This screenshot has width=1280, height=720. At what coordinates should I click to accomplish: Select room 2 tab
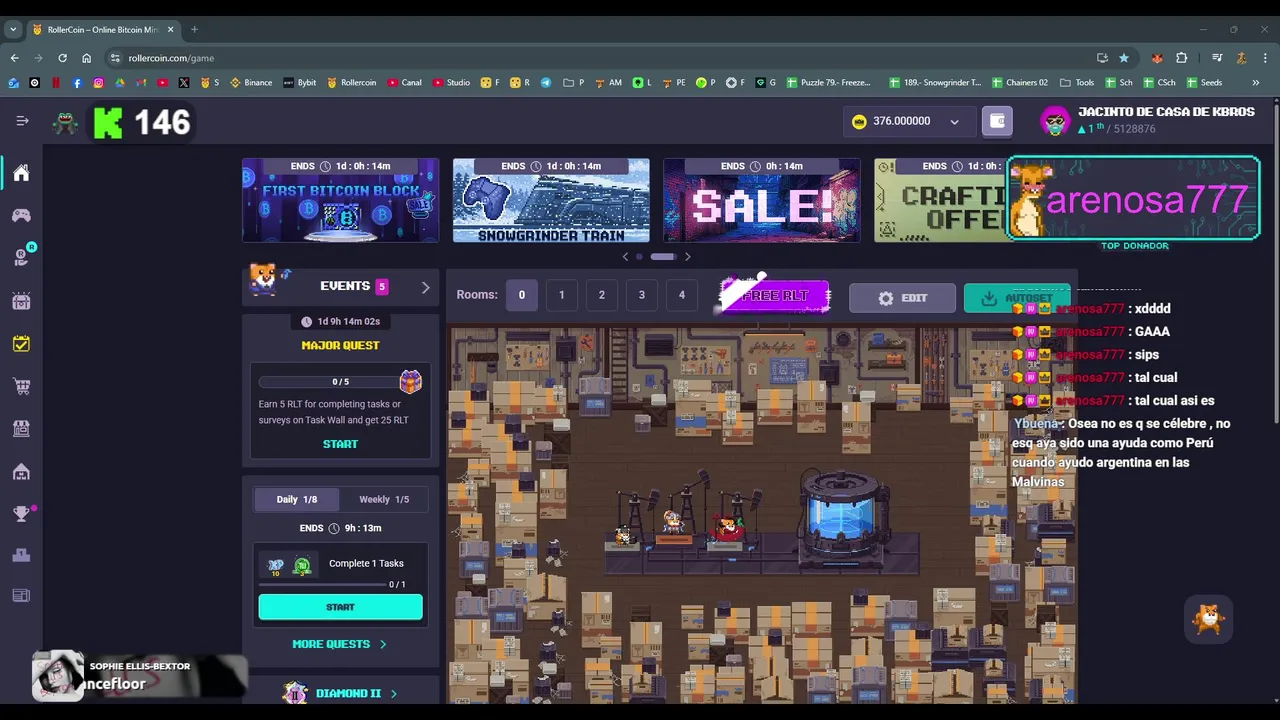click(x=601, y=295)
